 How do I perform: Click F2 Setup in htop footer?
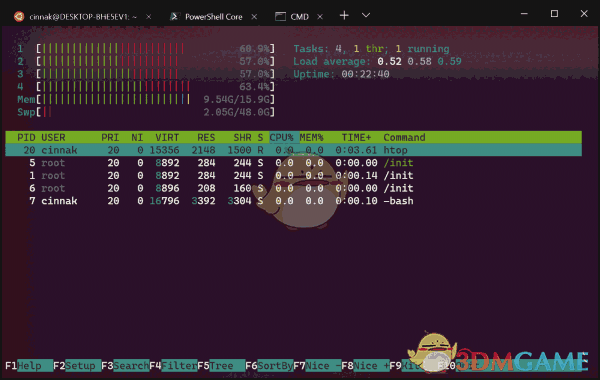click(77, 366)
